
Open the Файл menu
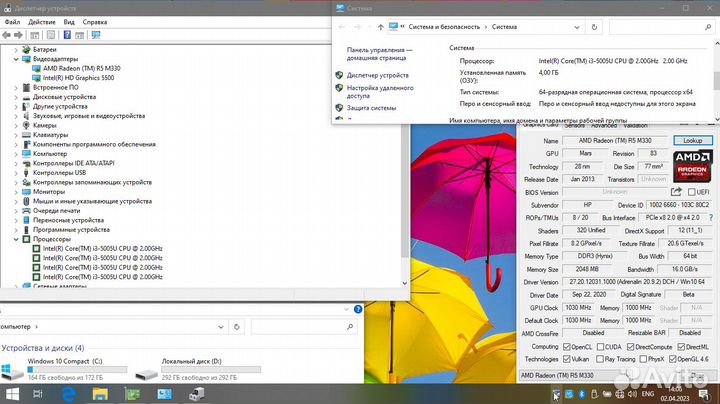(12, 22)
